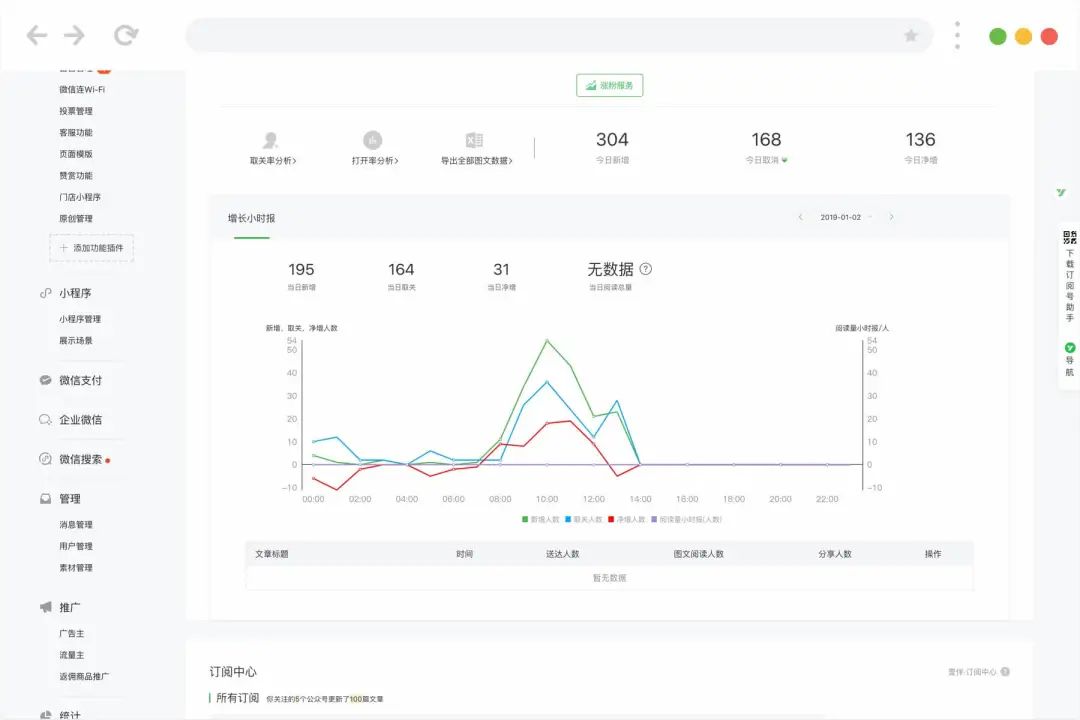The width and height of the screenshot is (1080, 720).
Task: Toggle 净增人数 series in chart legend
Action: click(611, 519)
